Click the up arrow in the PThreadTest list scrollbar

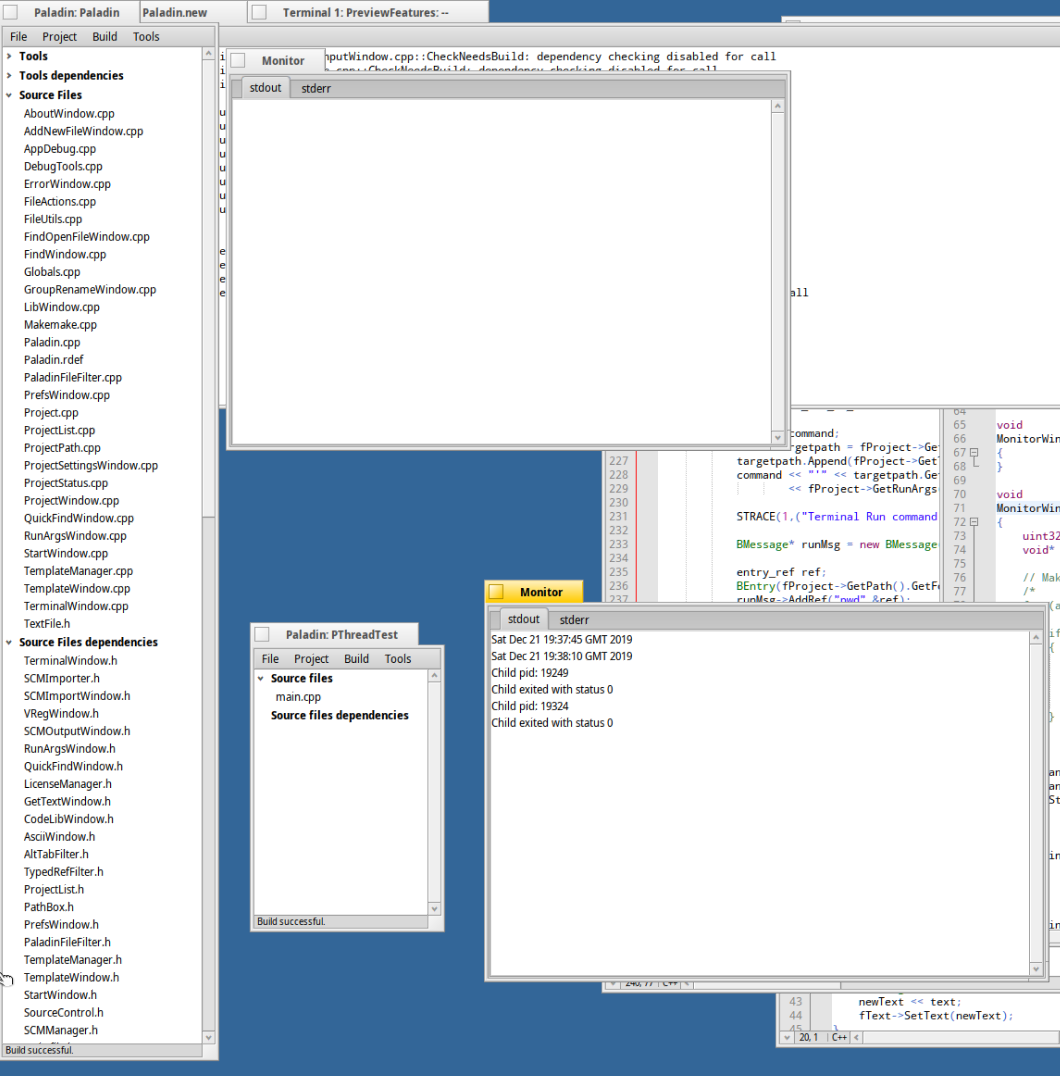pos(434,676)
